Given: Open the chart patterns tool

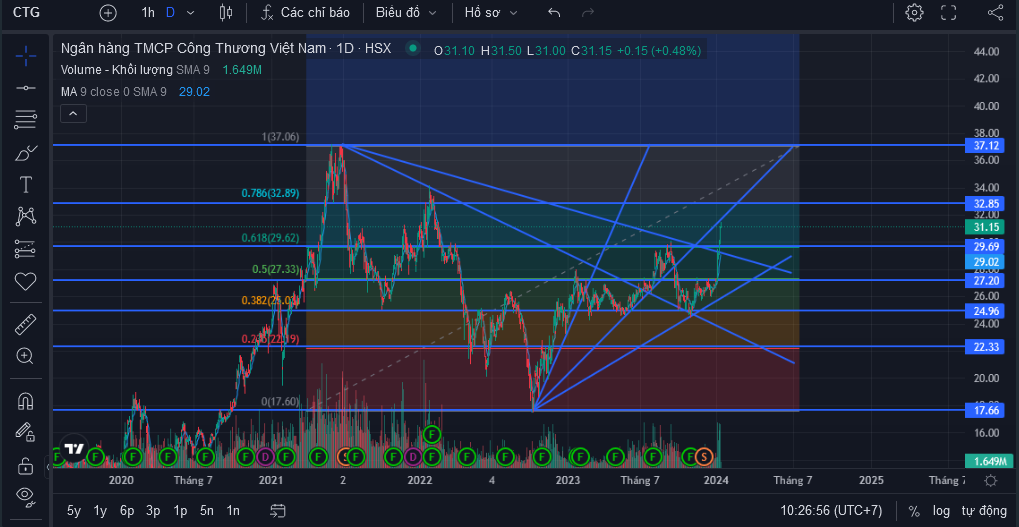Looking at the screenshot, I should pyautogui.click(x=25, y=216).
